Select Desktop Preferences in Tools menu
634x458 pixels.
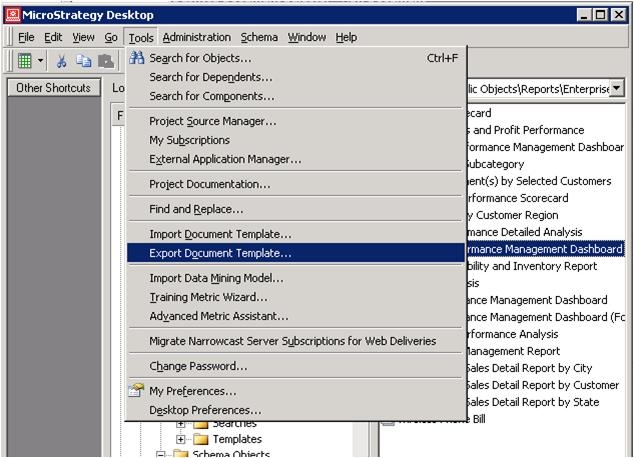pos(205,410)
